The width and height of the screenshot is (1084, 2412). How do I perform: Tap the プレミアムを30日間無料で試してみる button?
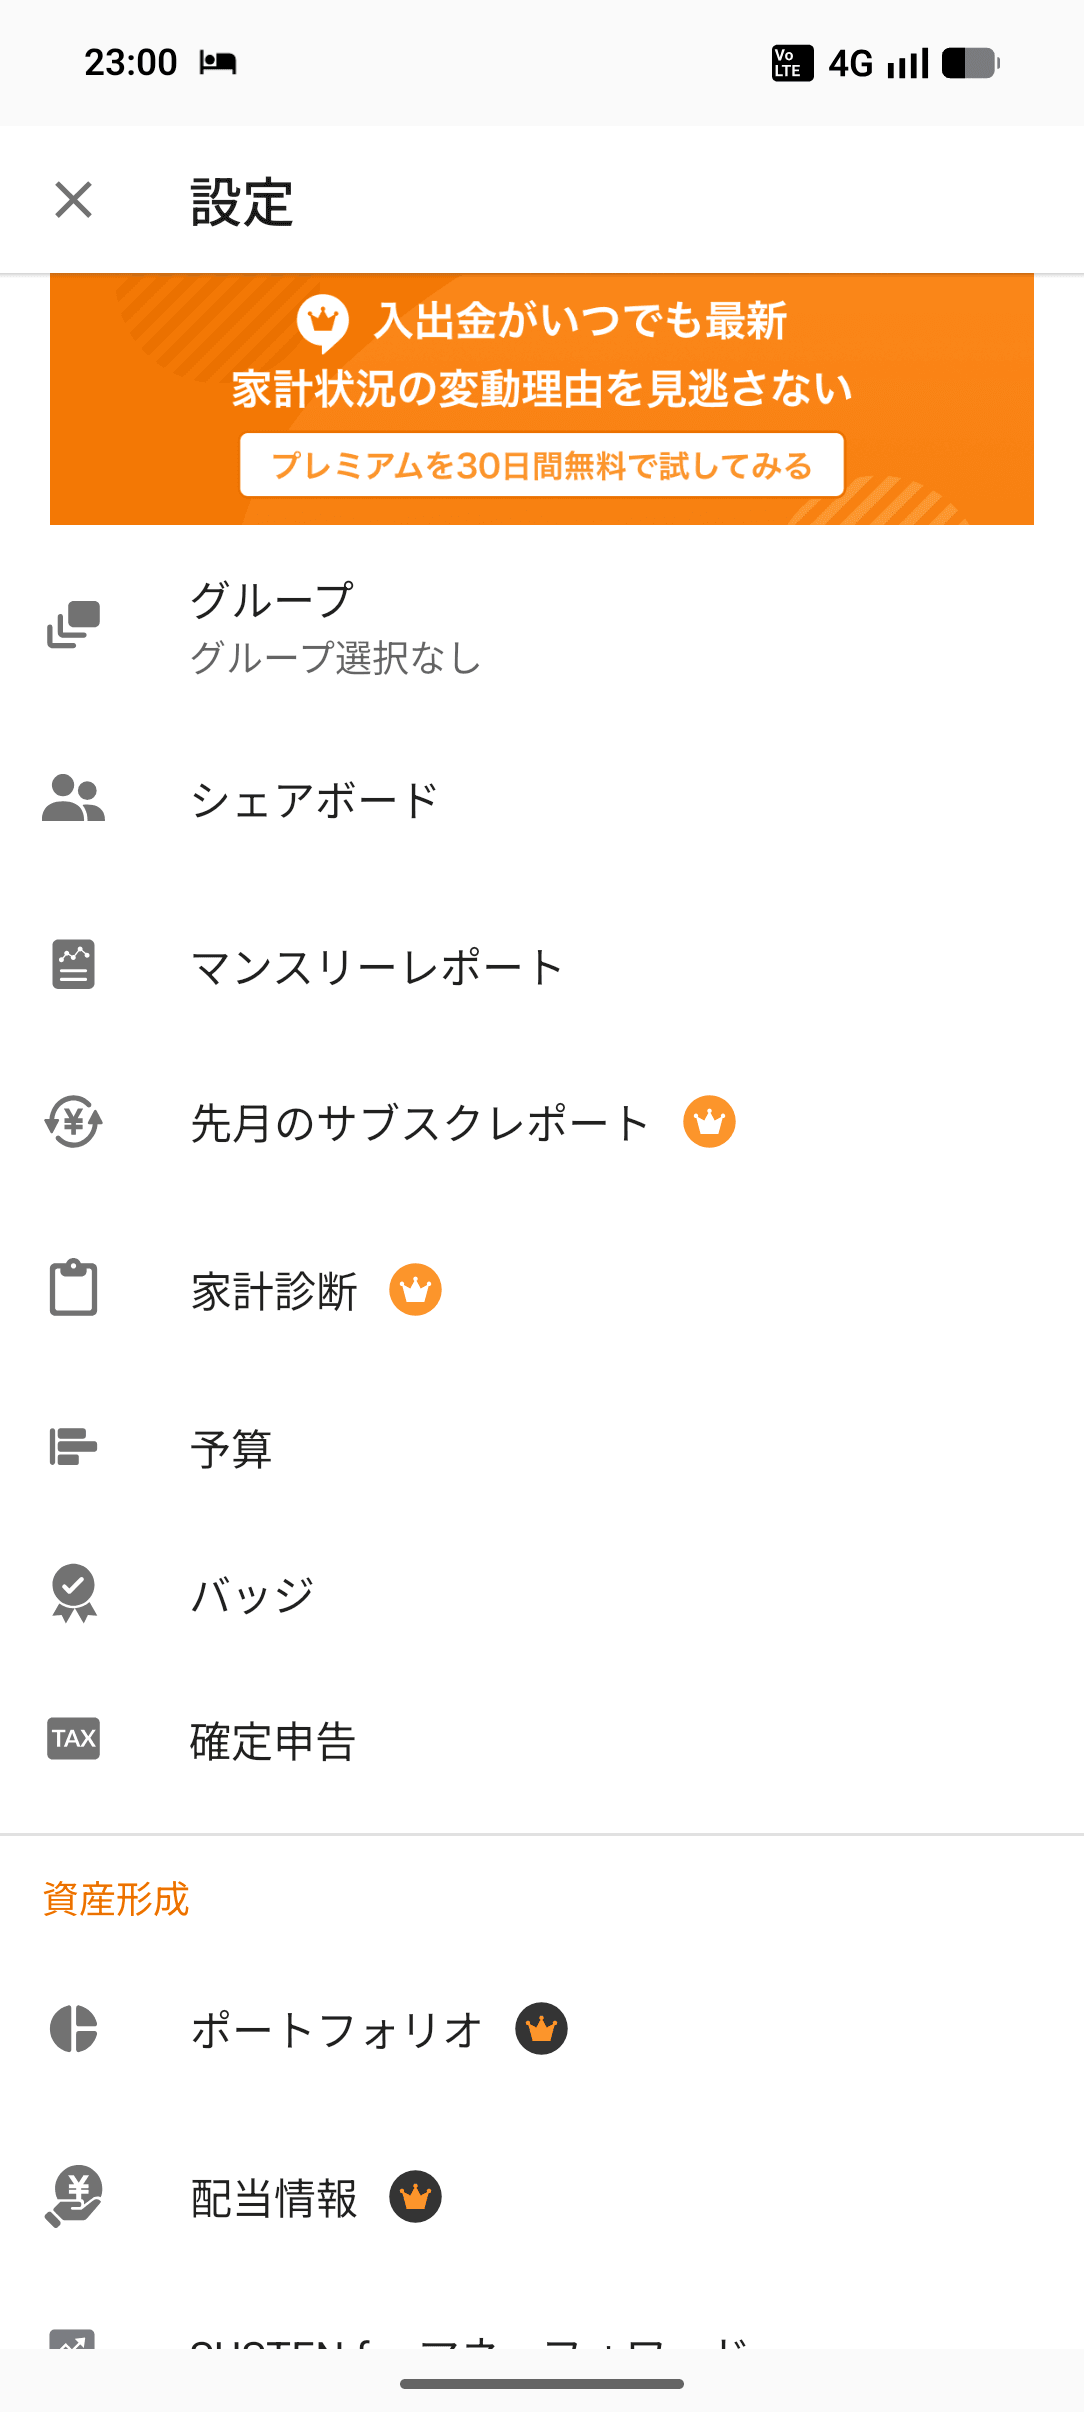tap(542, 465)
